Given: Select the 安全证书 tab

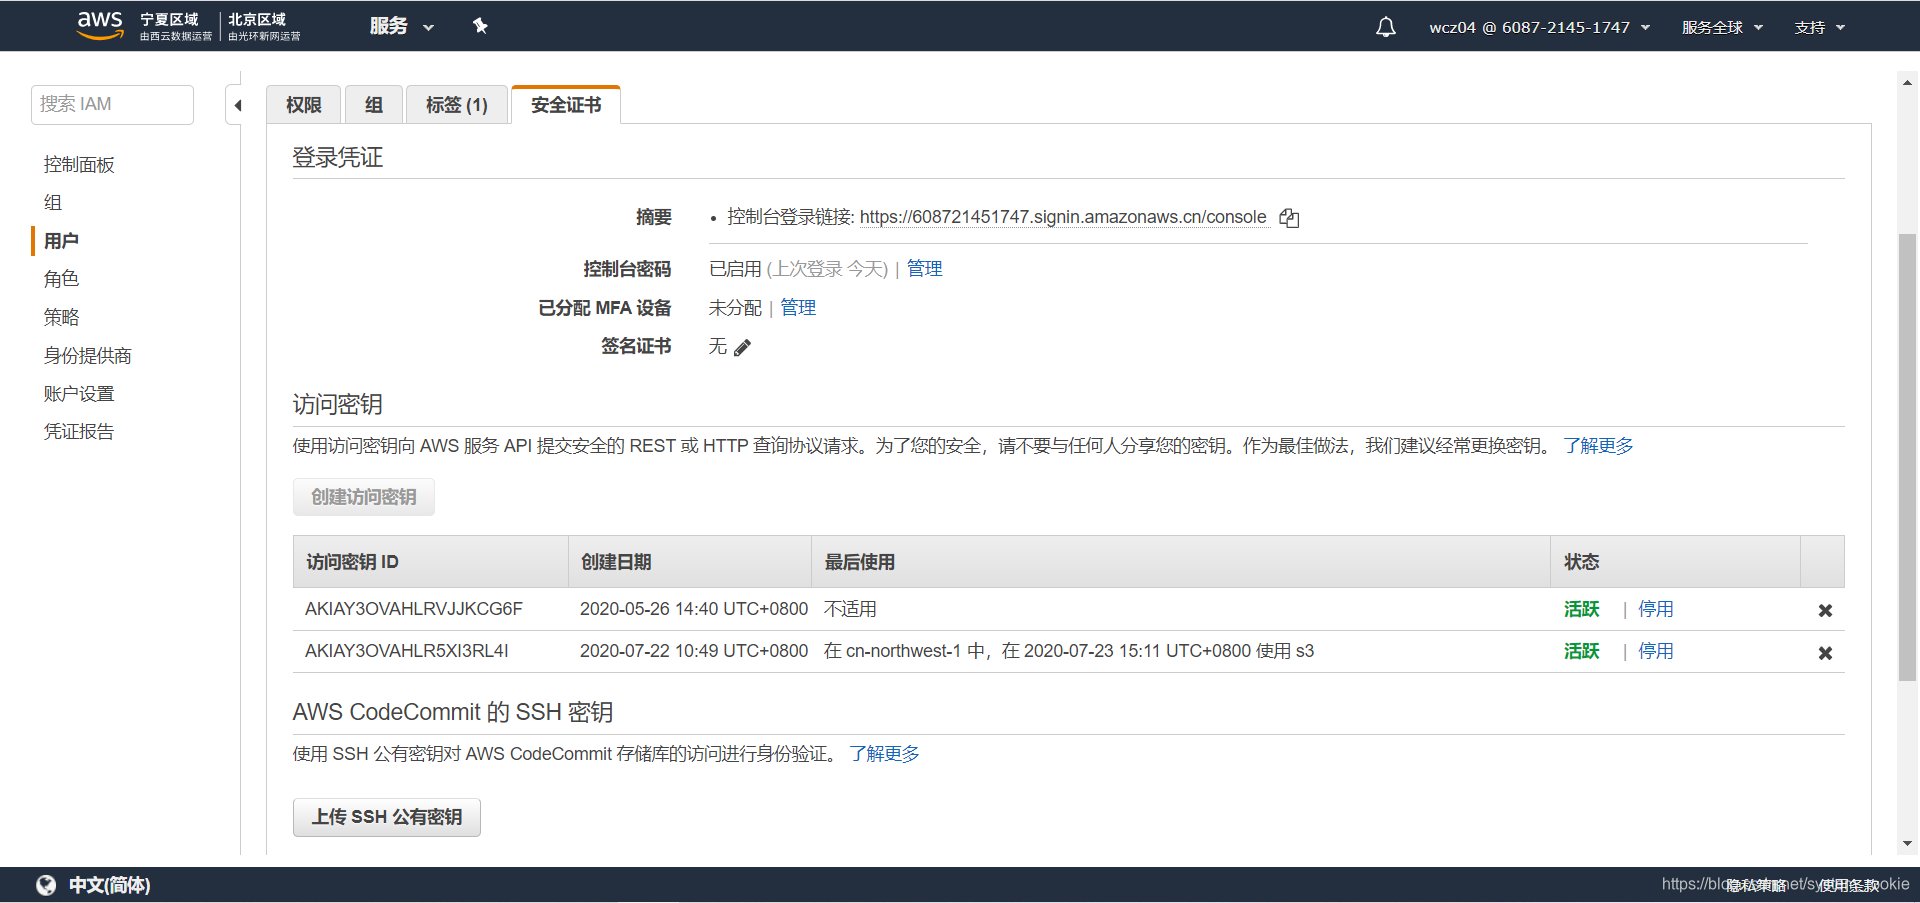Looking at the screenshot, I should pos(566,105).
